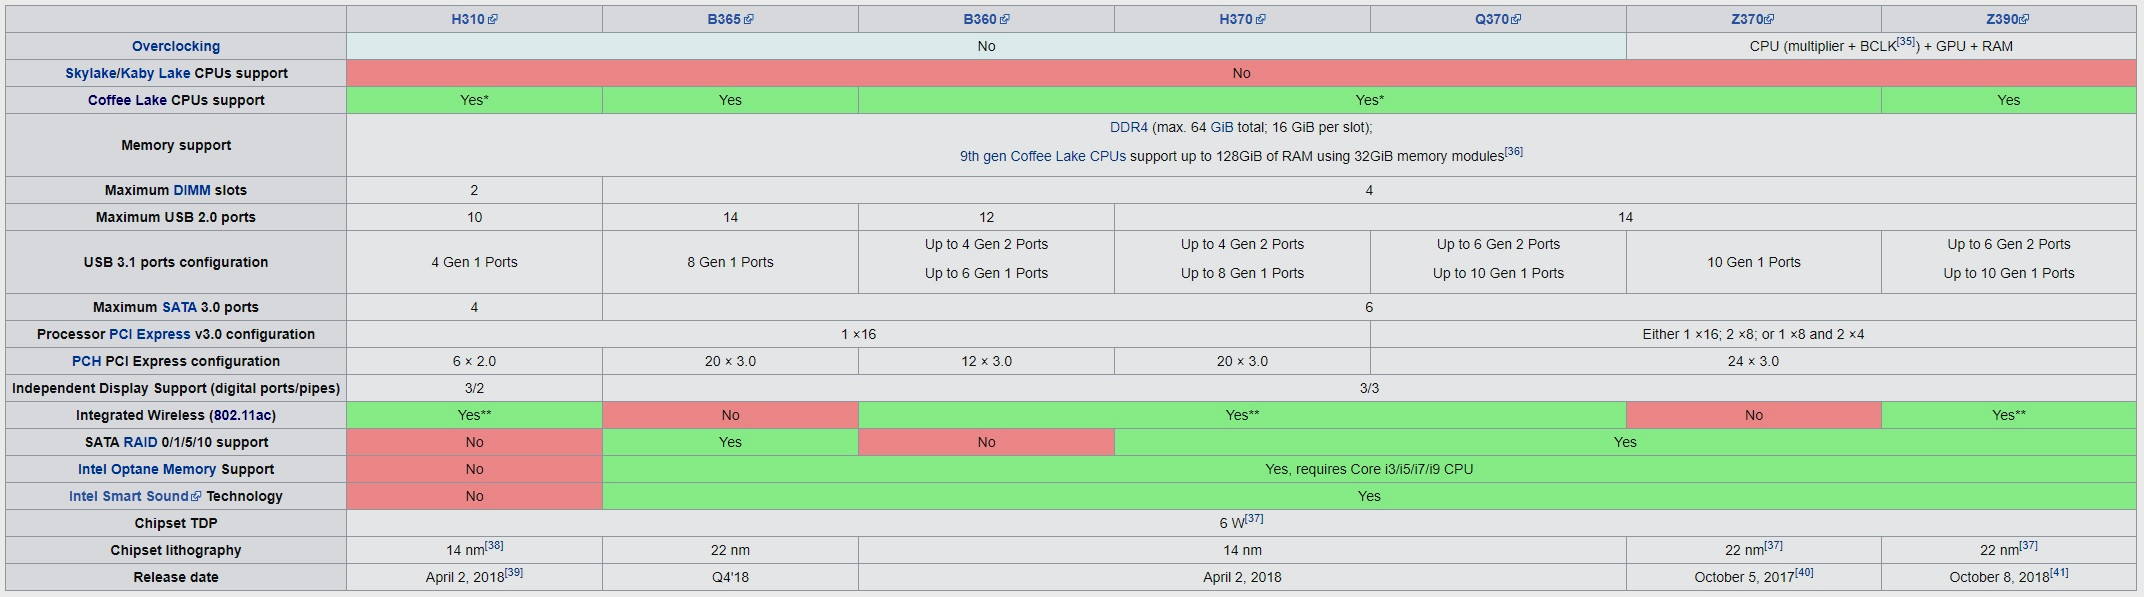Image resolution: width=2144 pixels, height=597 pixels.
Task: Open the PCH link in row header
Action: pyautogui.click(x=86, y=361)
